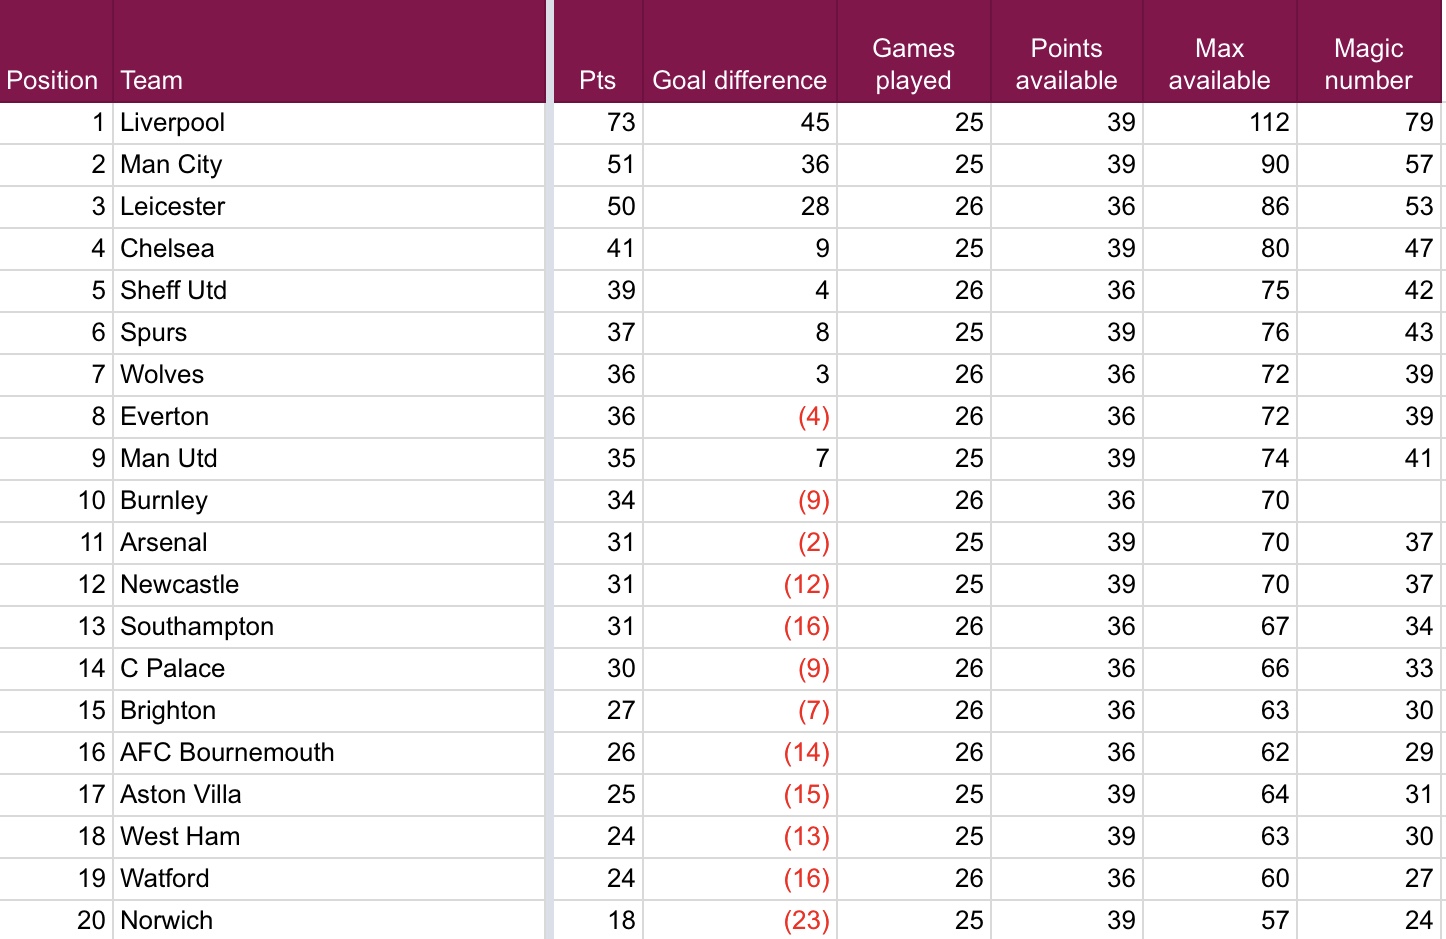Screen dimensions: 1446x939
Task: Select the Team column header
Action: click(329, 51)
